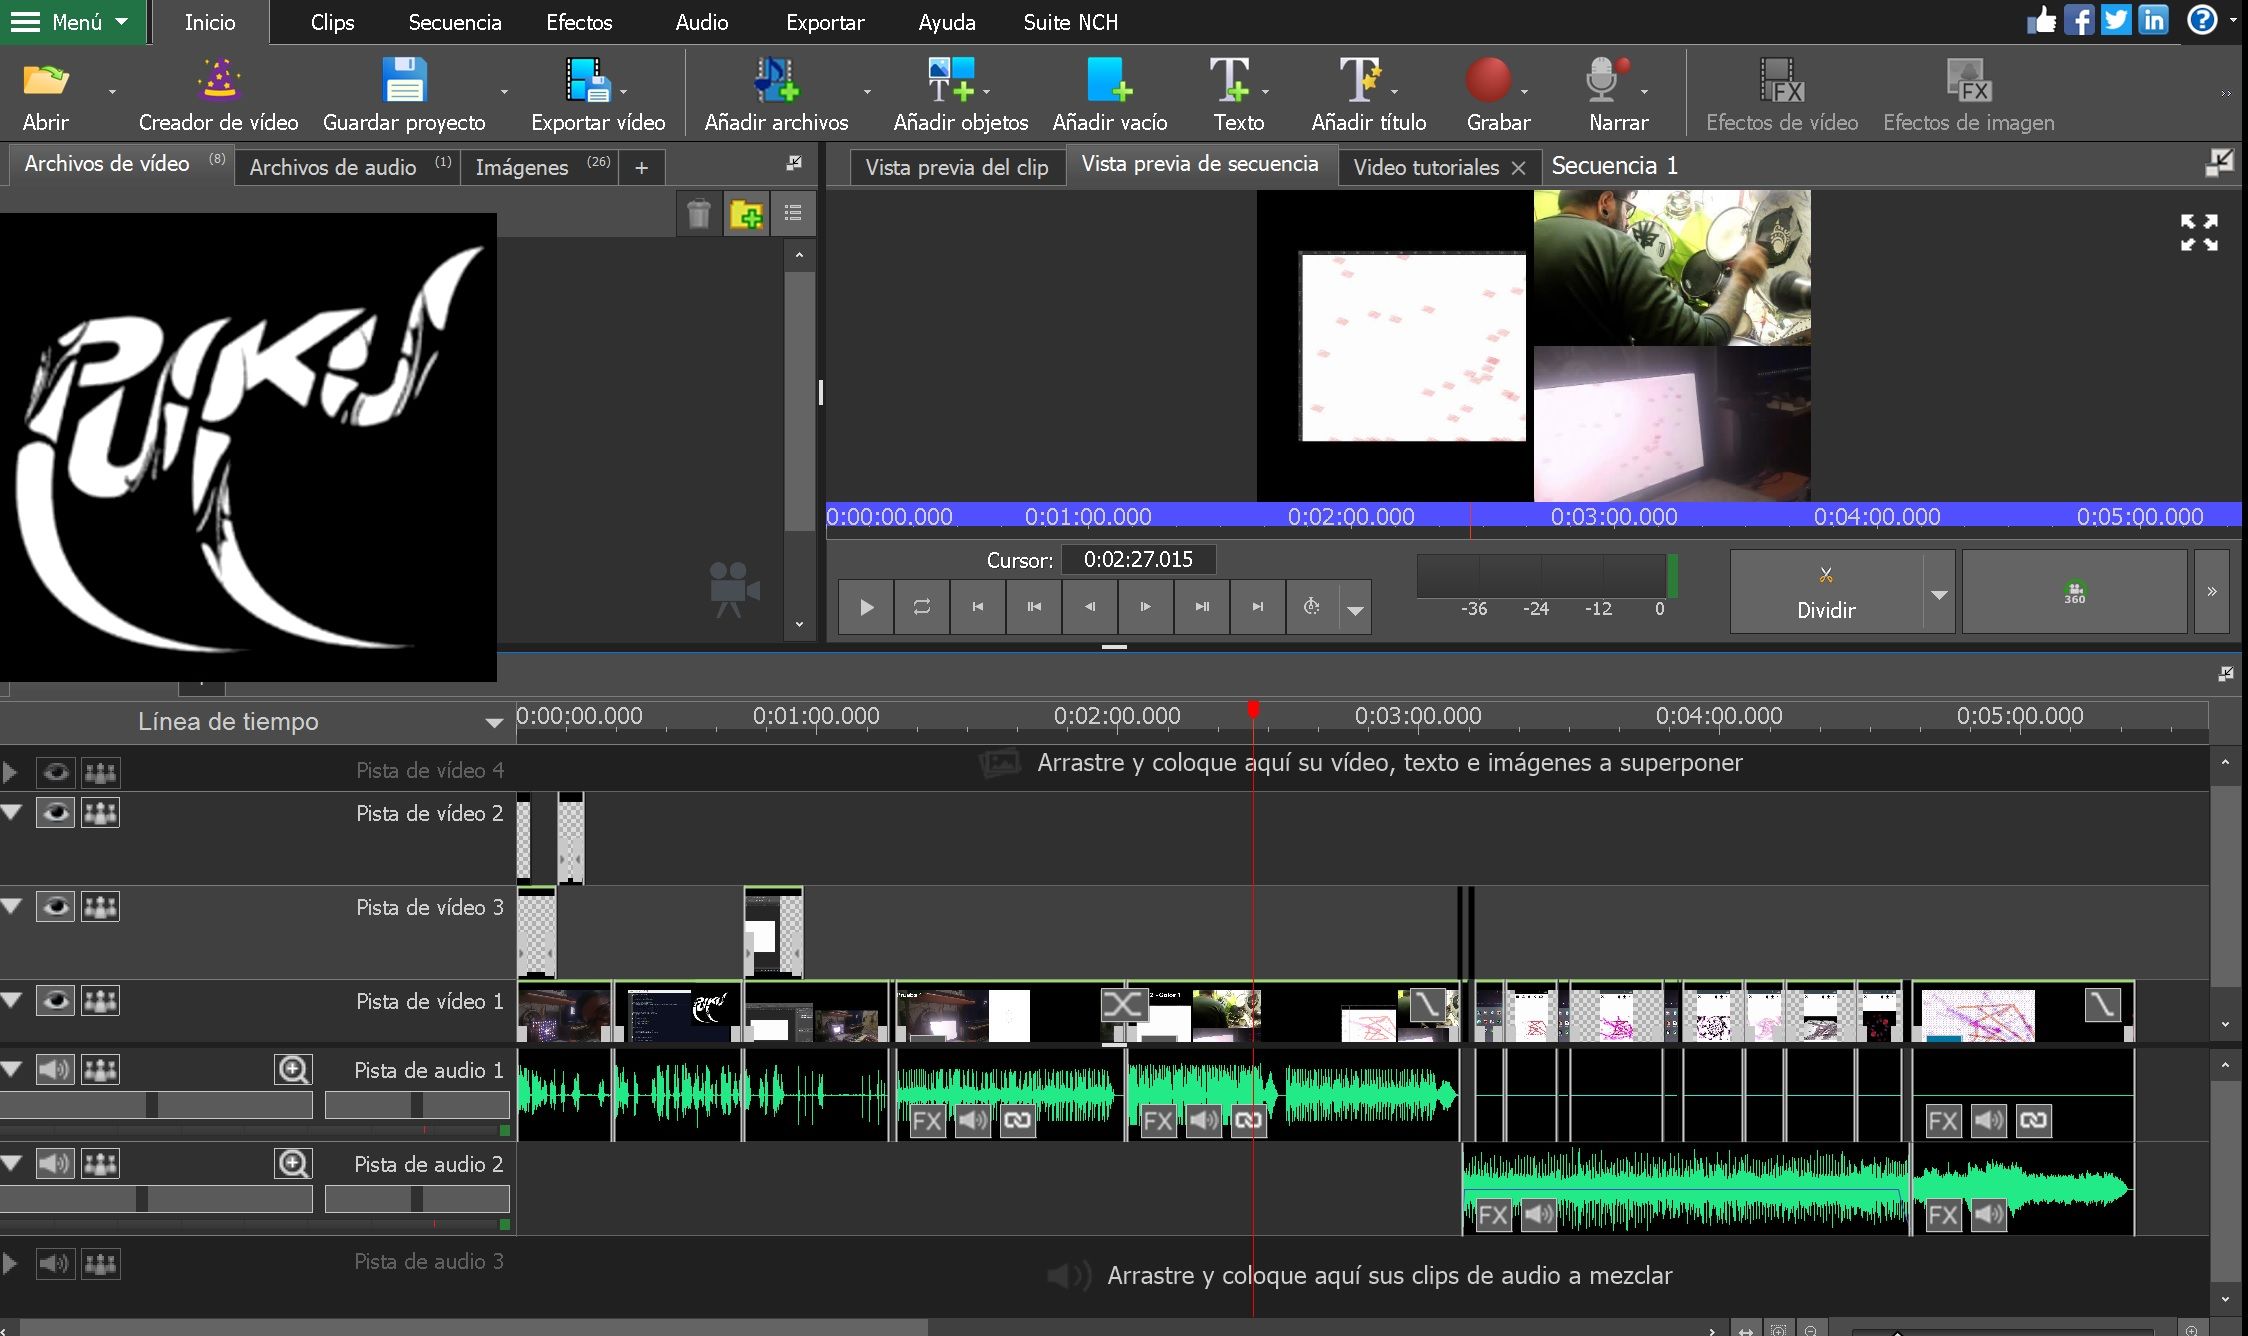2248x1336 pixels.
Task: Open the help question mark icon
Action: pos(2202,20)
